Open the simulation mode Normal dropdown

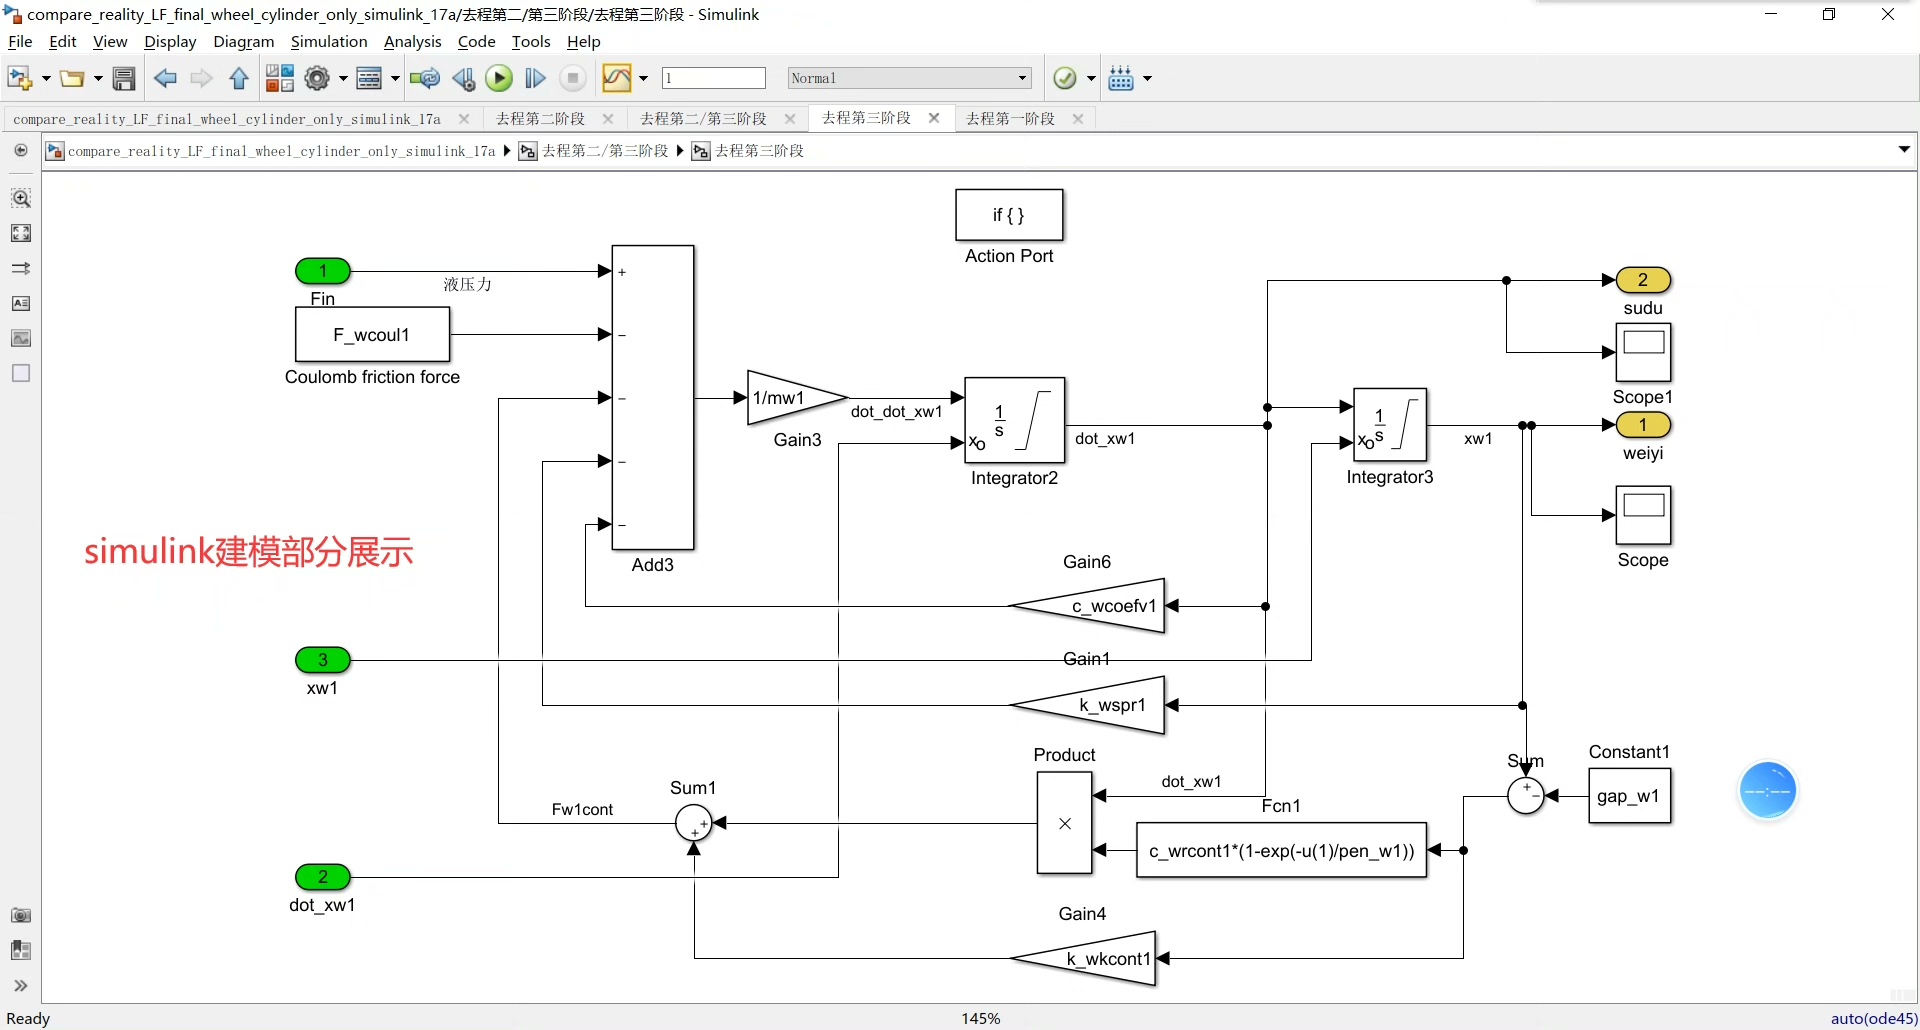pyautogui.click(x=909, y=78)
